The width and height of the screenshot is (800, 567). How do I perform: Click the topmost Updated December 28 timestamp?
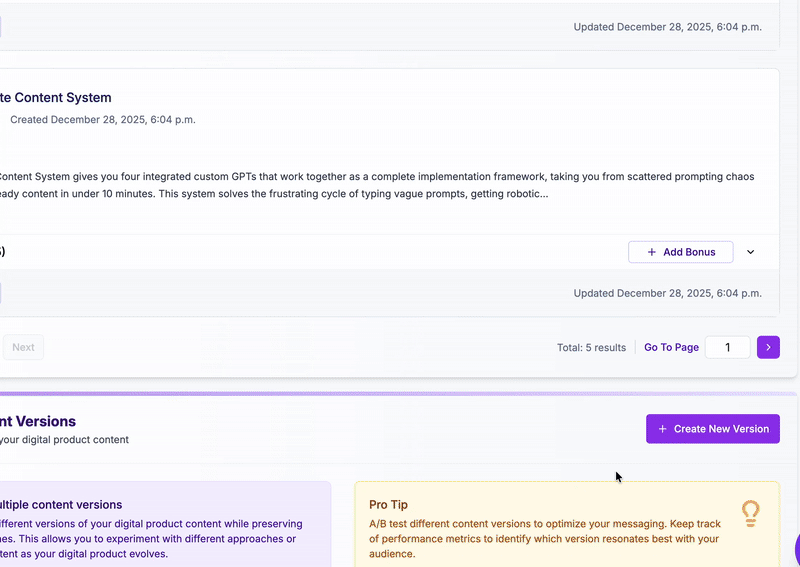point(667,27)
